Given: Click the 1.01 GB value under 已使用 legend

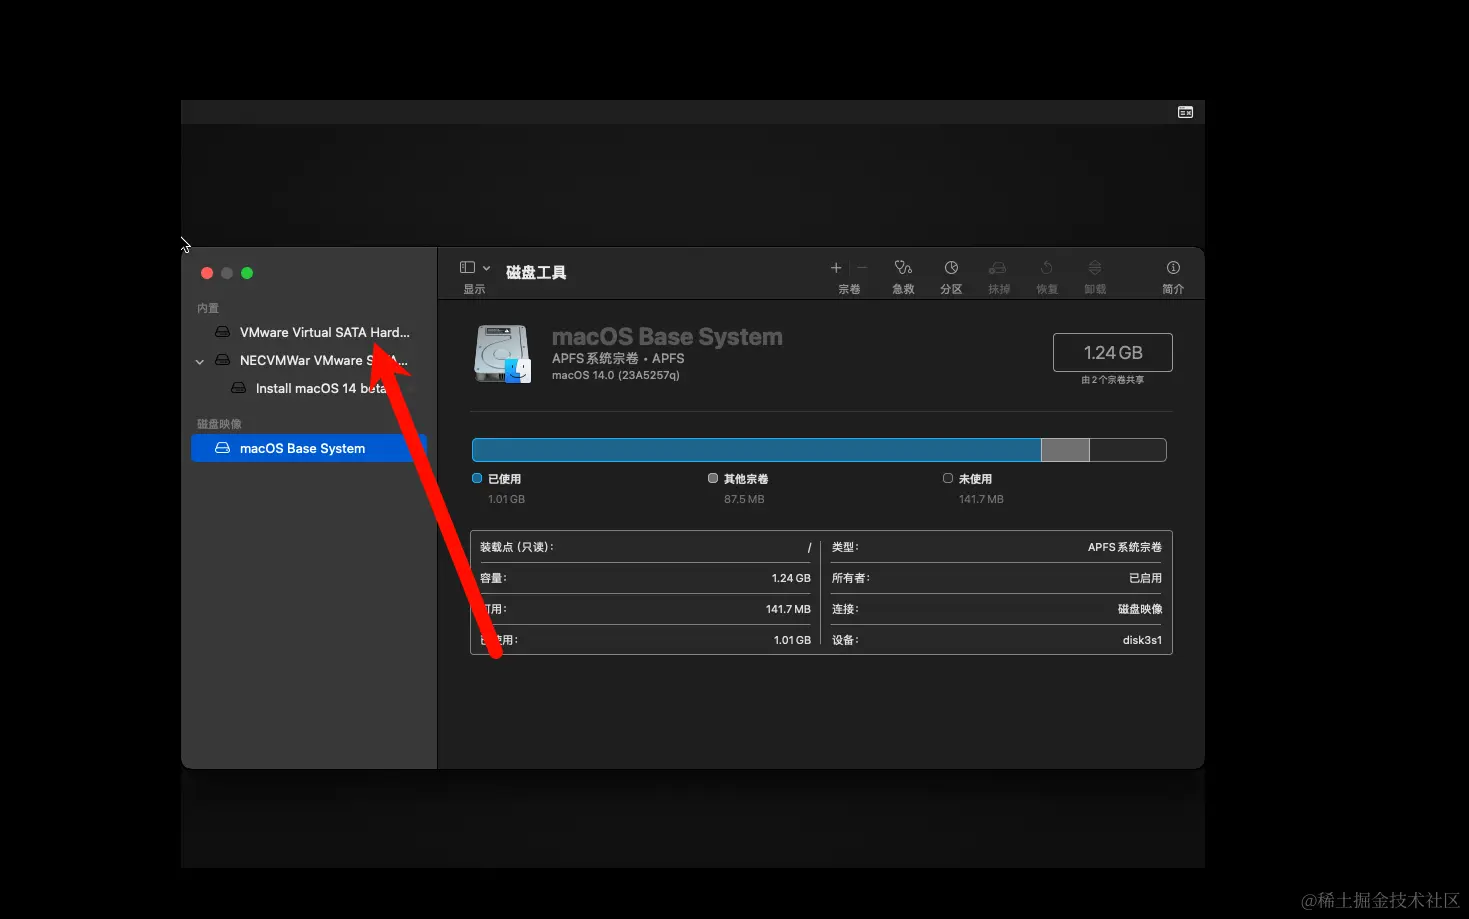Looking at the screenshot, I should click(506, 499).
